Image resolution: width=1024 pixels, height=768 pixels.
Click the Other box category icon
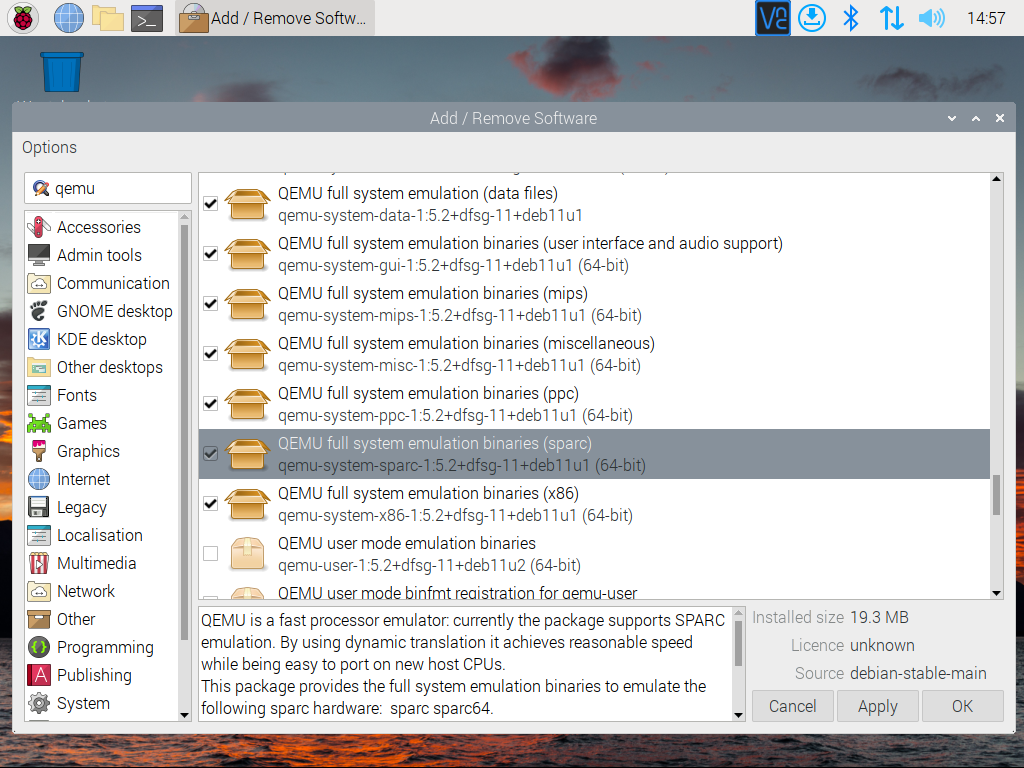pos(39,619)
